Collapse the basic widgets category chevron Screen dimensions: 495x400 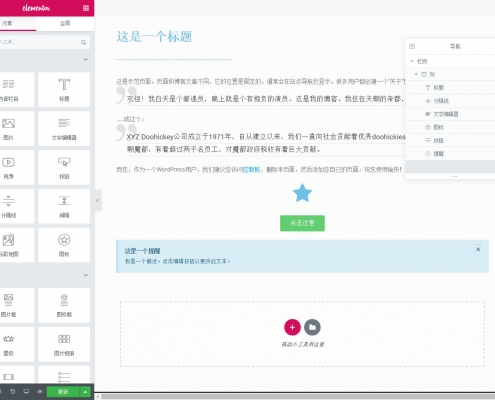click(86, 59)
